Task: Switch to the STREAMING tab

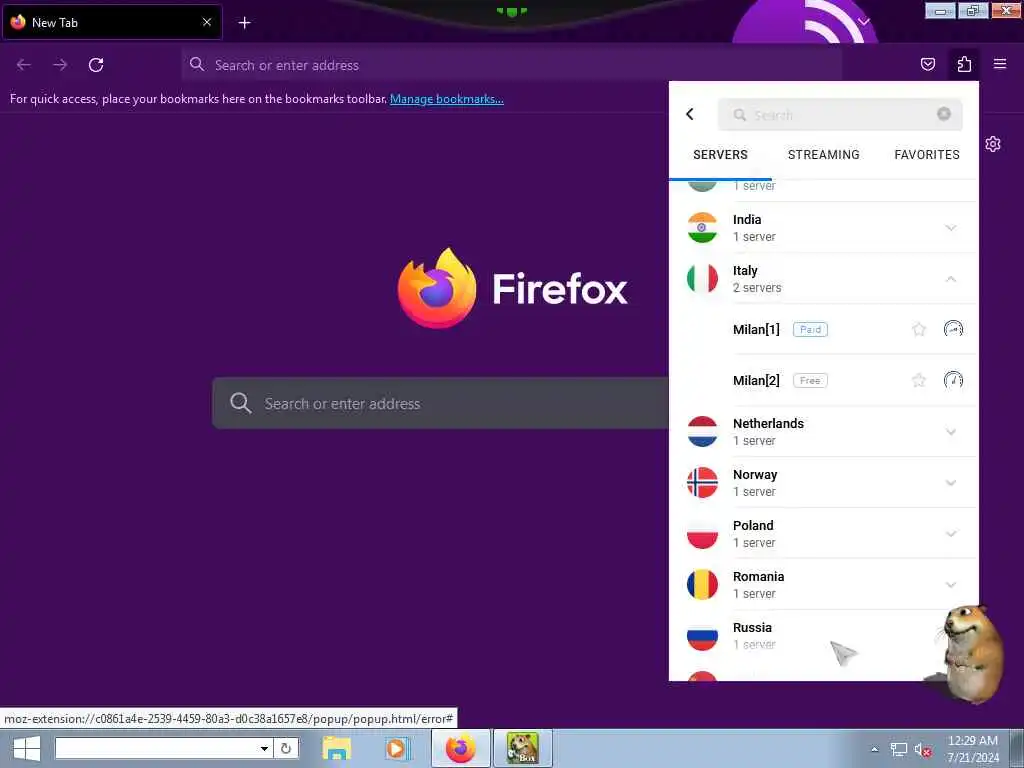Action: [x=824, y=155]
